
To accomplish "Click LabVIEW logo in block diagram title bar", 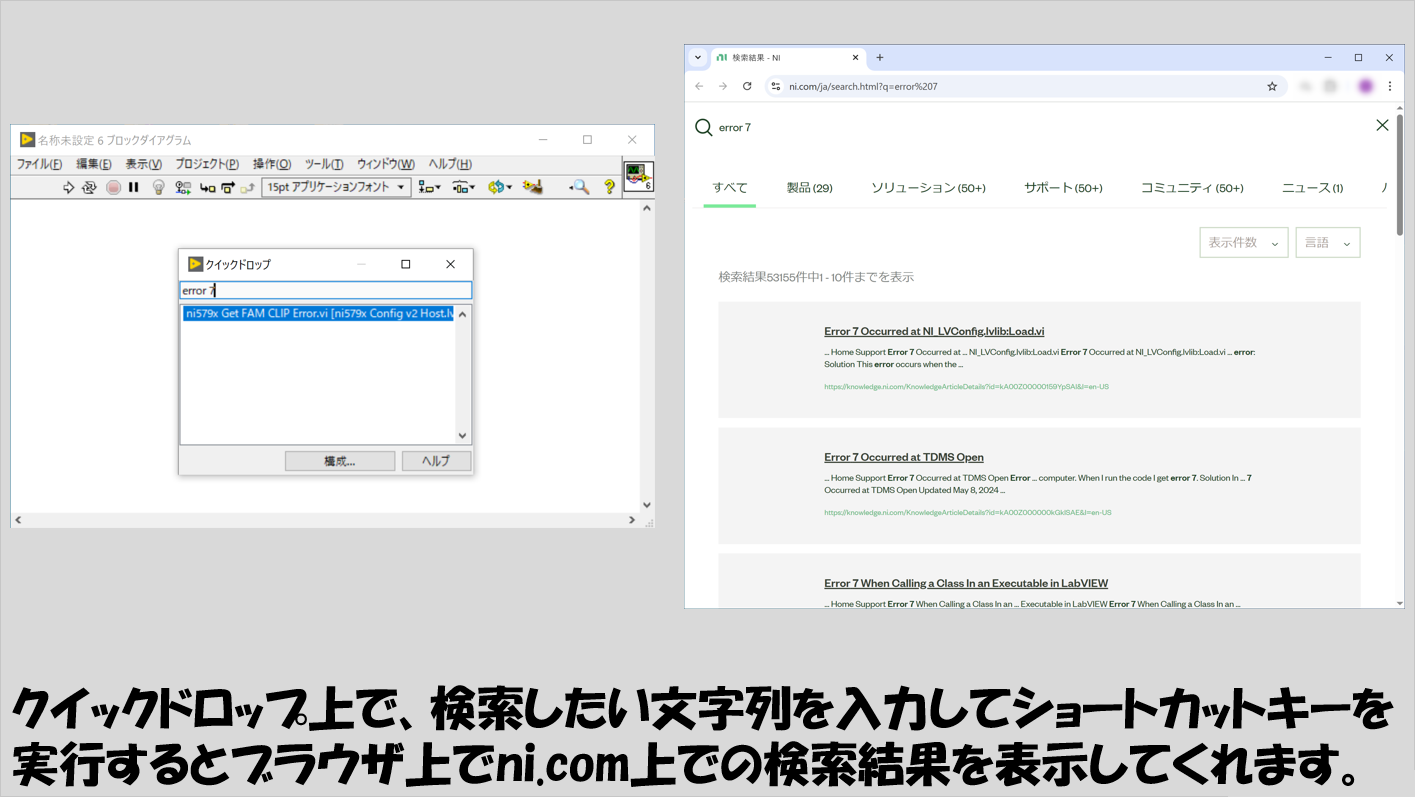I will (27, 140).
